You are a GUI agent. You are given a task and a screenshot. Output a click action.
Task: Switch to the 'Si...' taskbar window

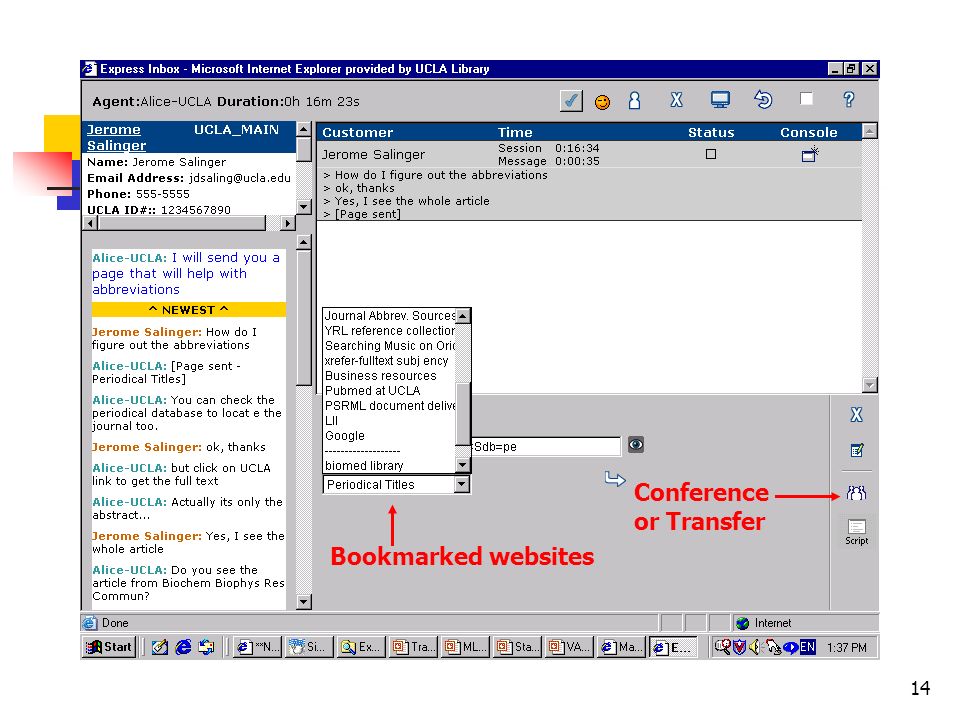pyautogui.click(x=309, y=647)
